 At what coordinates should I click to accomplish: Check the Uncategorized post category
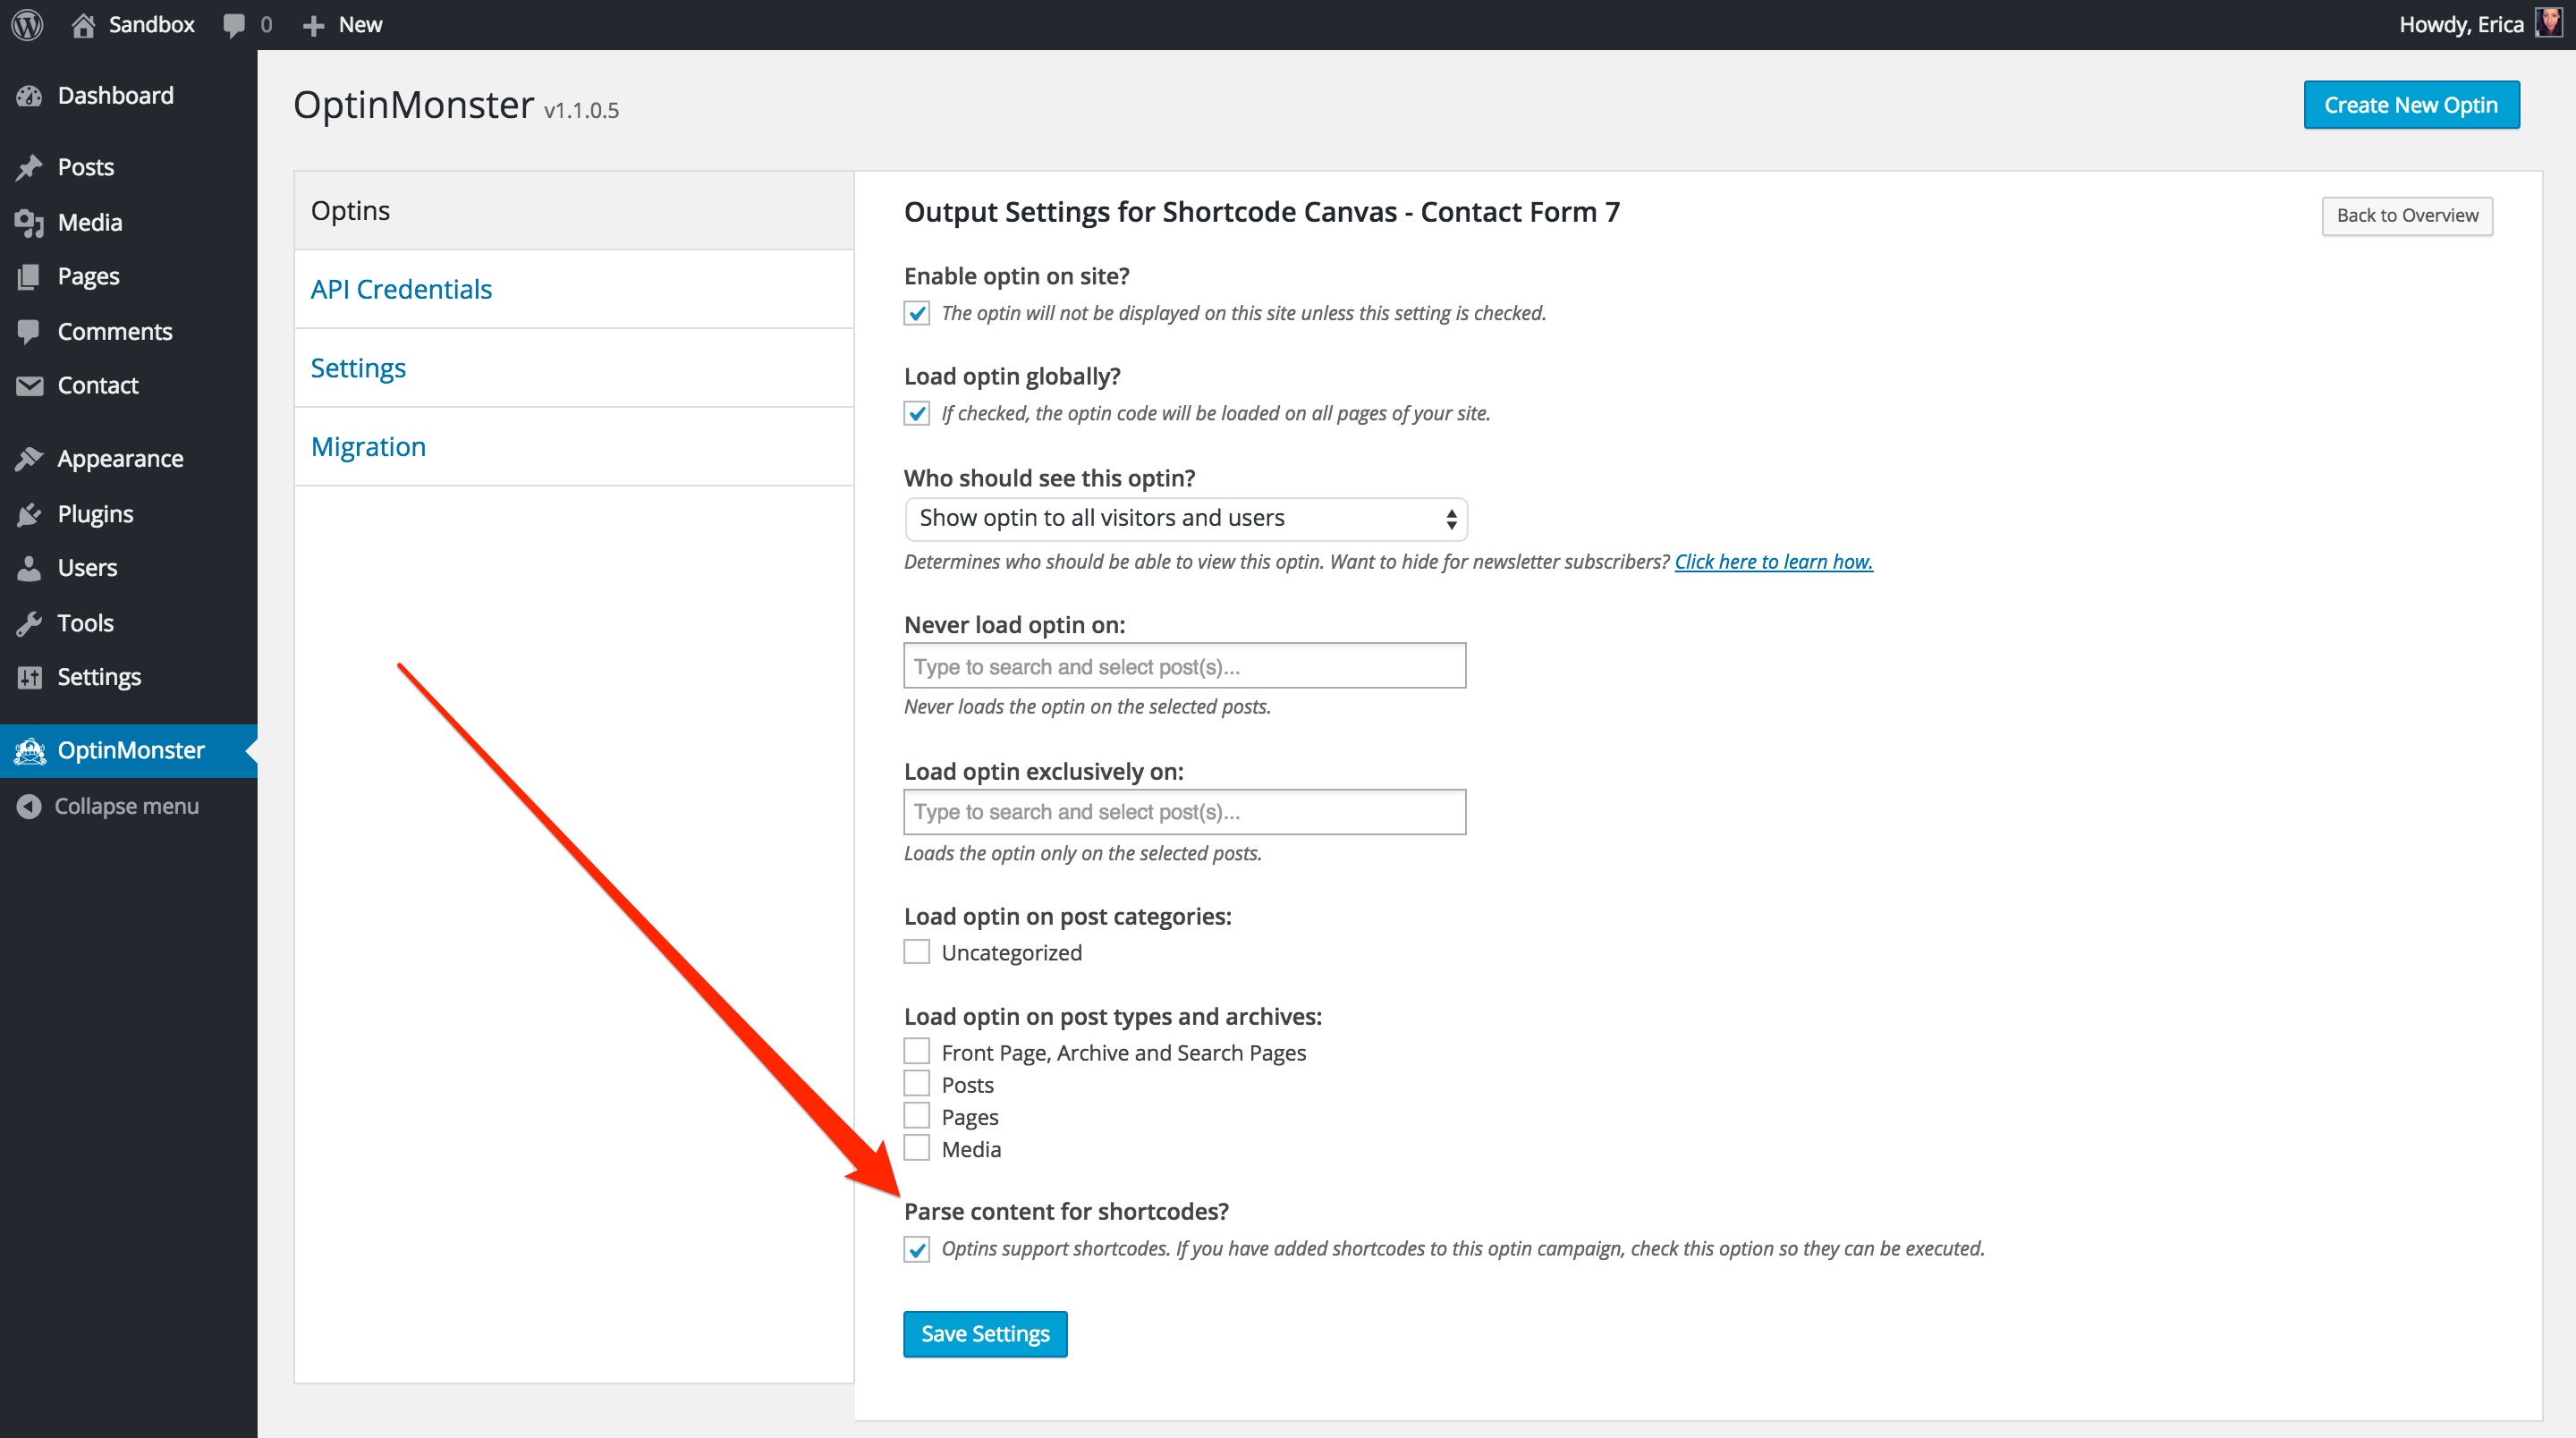pyautogui.click(x=916, y=951)
